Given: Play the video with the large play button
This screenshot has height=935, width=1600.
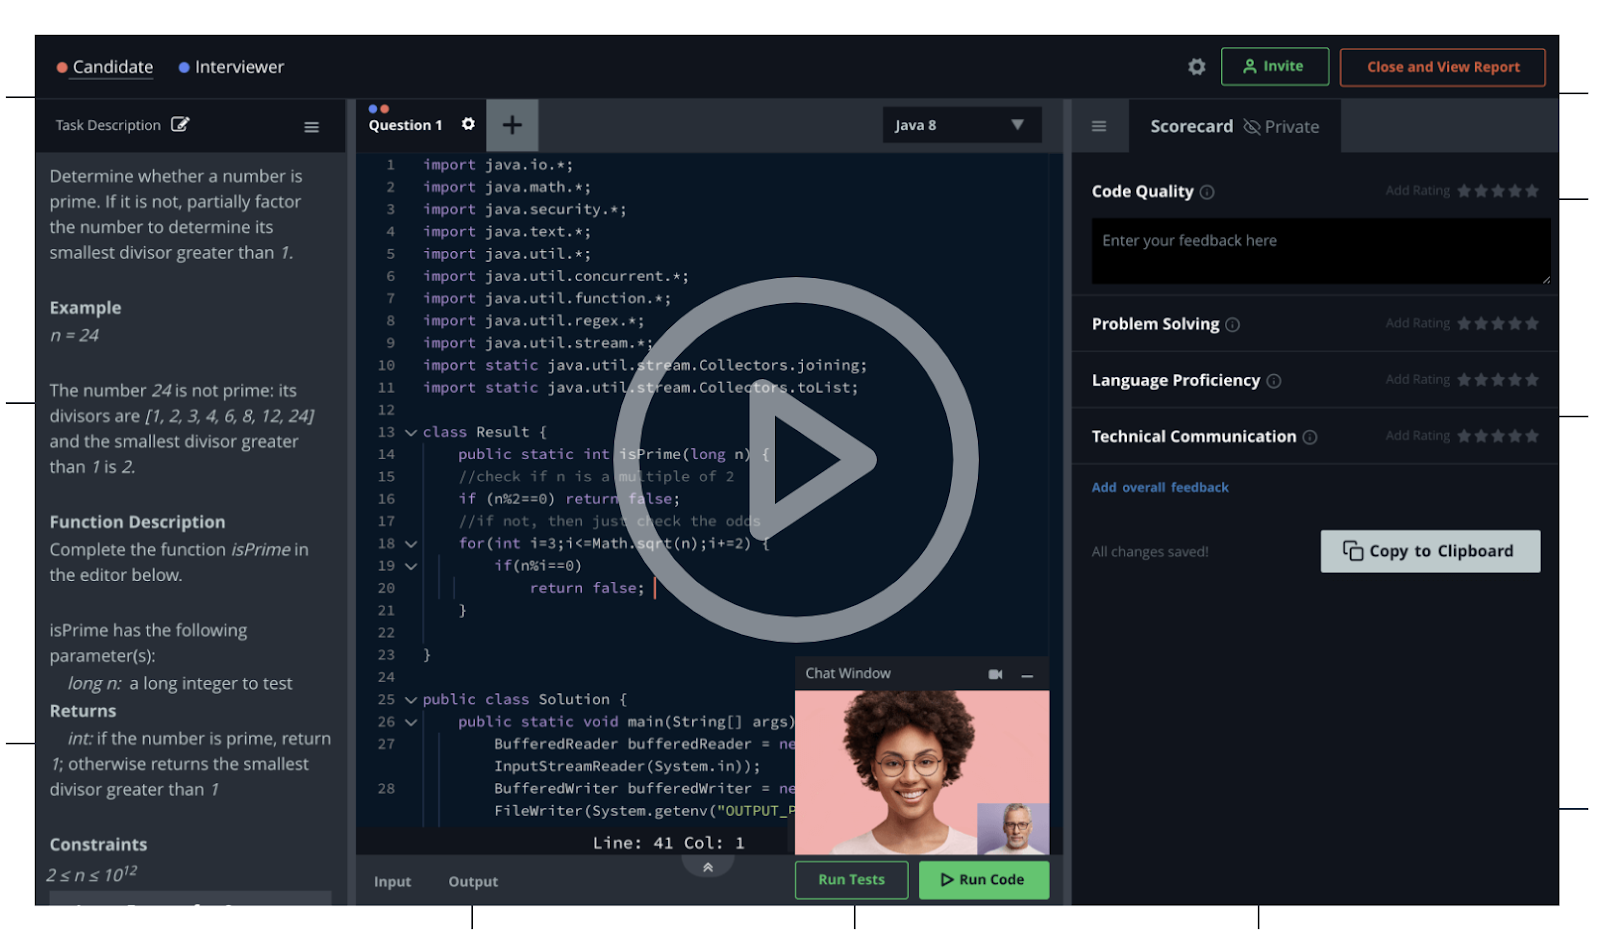Looking at the screenshot, I should coord(796,459).
